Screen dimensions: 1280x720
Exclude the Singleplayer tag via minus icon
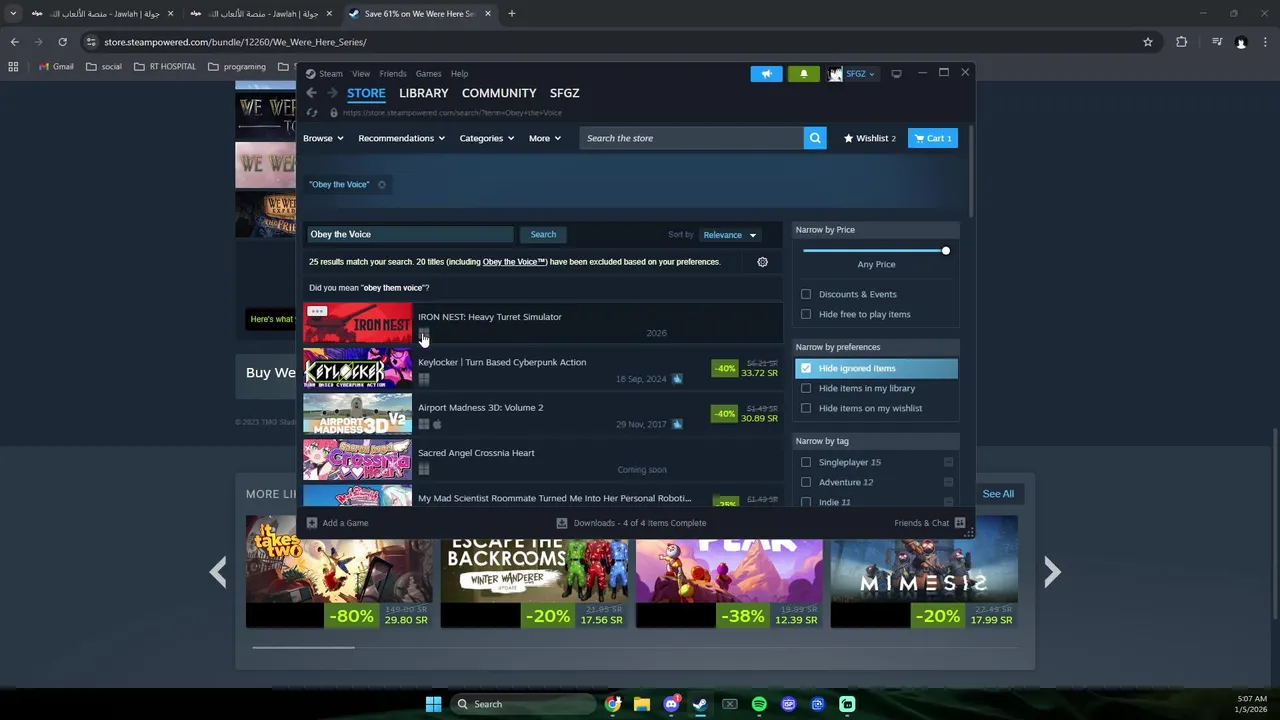coord(948,462)
